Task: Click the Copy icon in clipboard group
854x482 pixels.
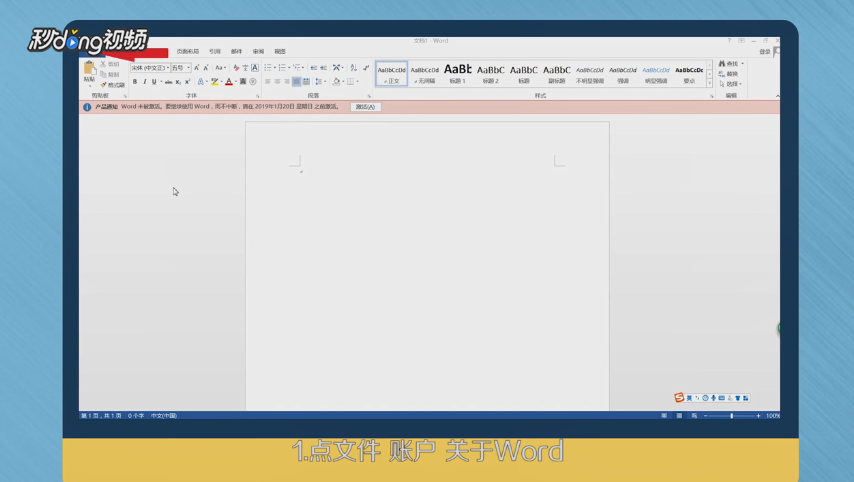Action: [x=103, y=74]
